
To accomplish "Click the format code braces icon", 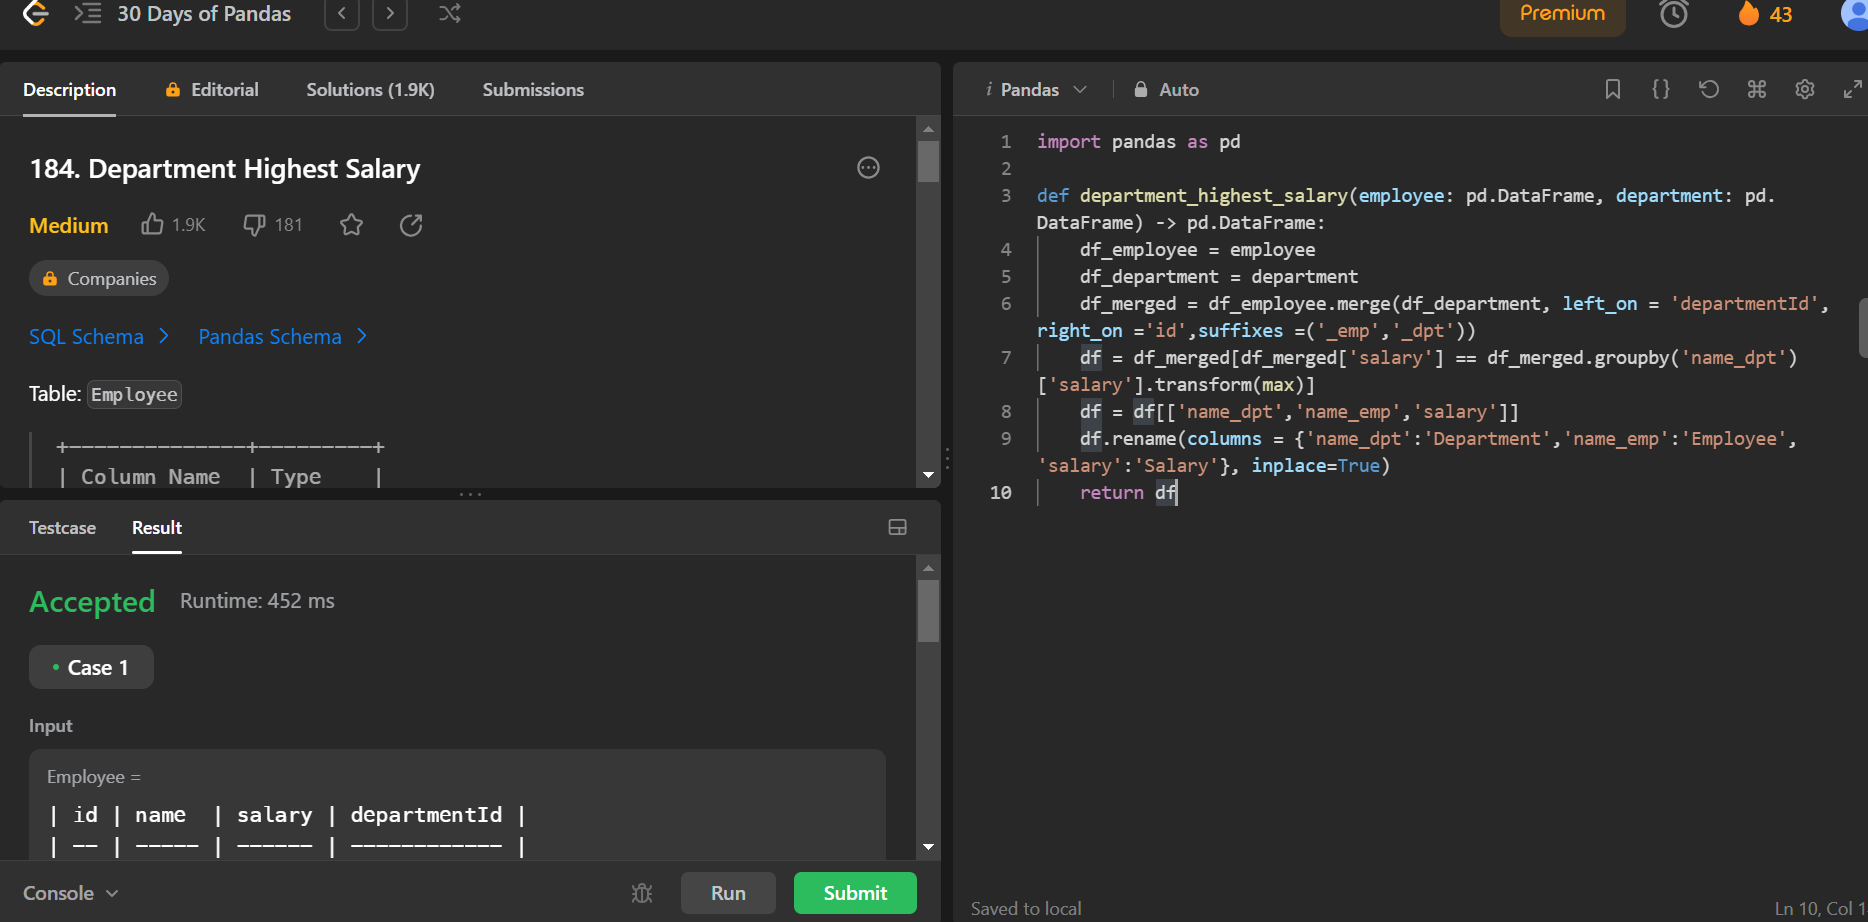I will tap(1660, 89).
